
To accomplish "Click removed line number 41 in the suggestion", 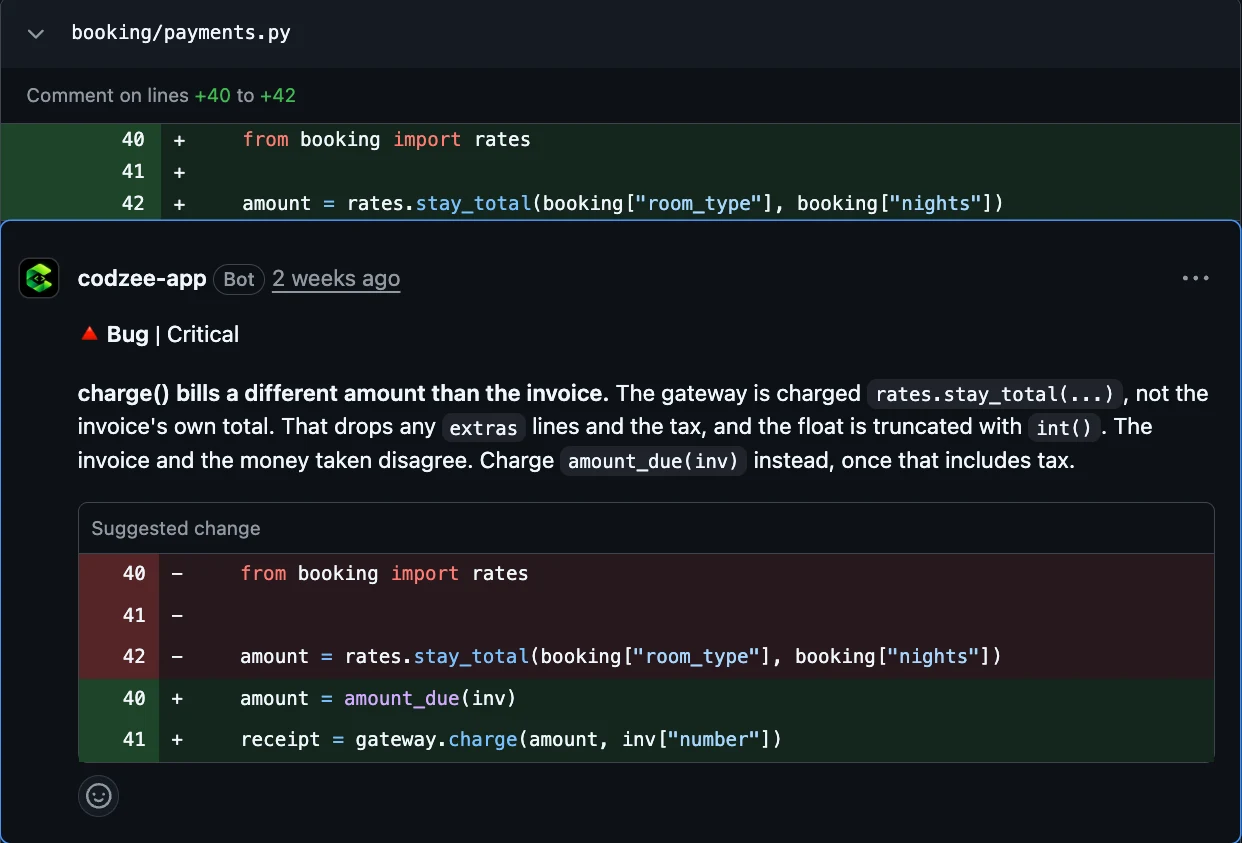I will (134, 615).
